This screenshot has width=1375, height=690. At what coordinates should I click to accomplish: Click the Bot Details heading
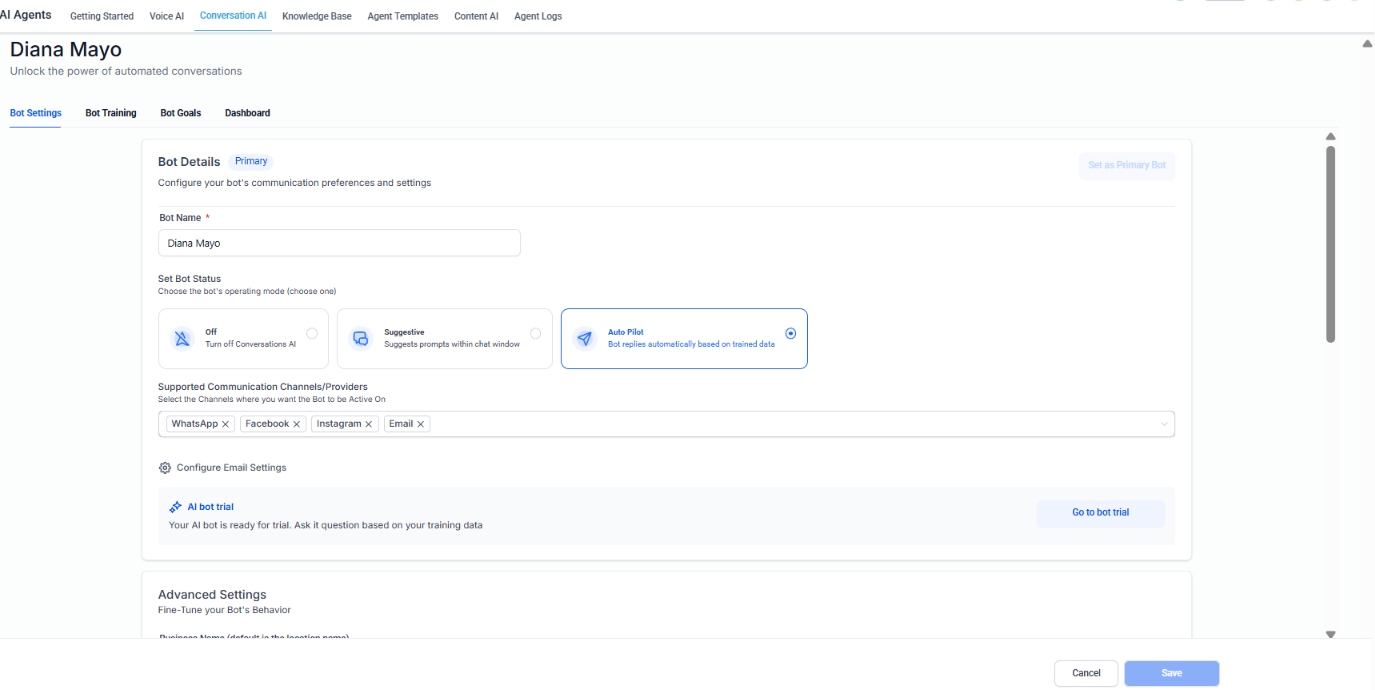pos(189,162)
